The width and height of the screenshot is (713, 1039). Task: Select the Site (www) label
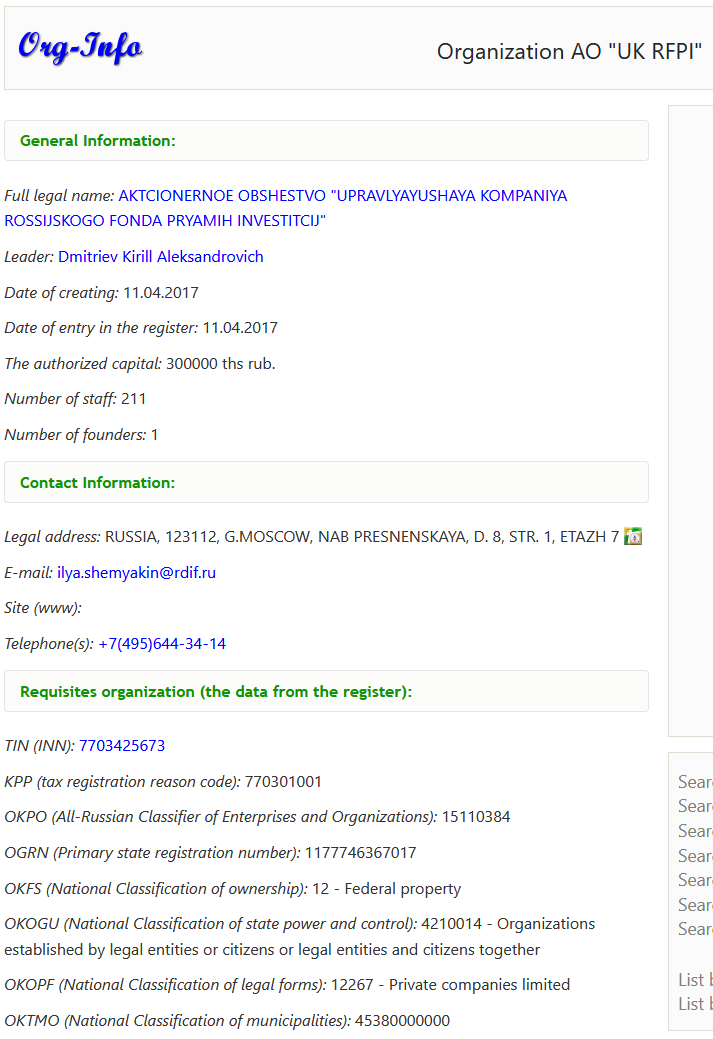[x=43, y=608]
